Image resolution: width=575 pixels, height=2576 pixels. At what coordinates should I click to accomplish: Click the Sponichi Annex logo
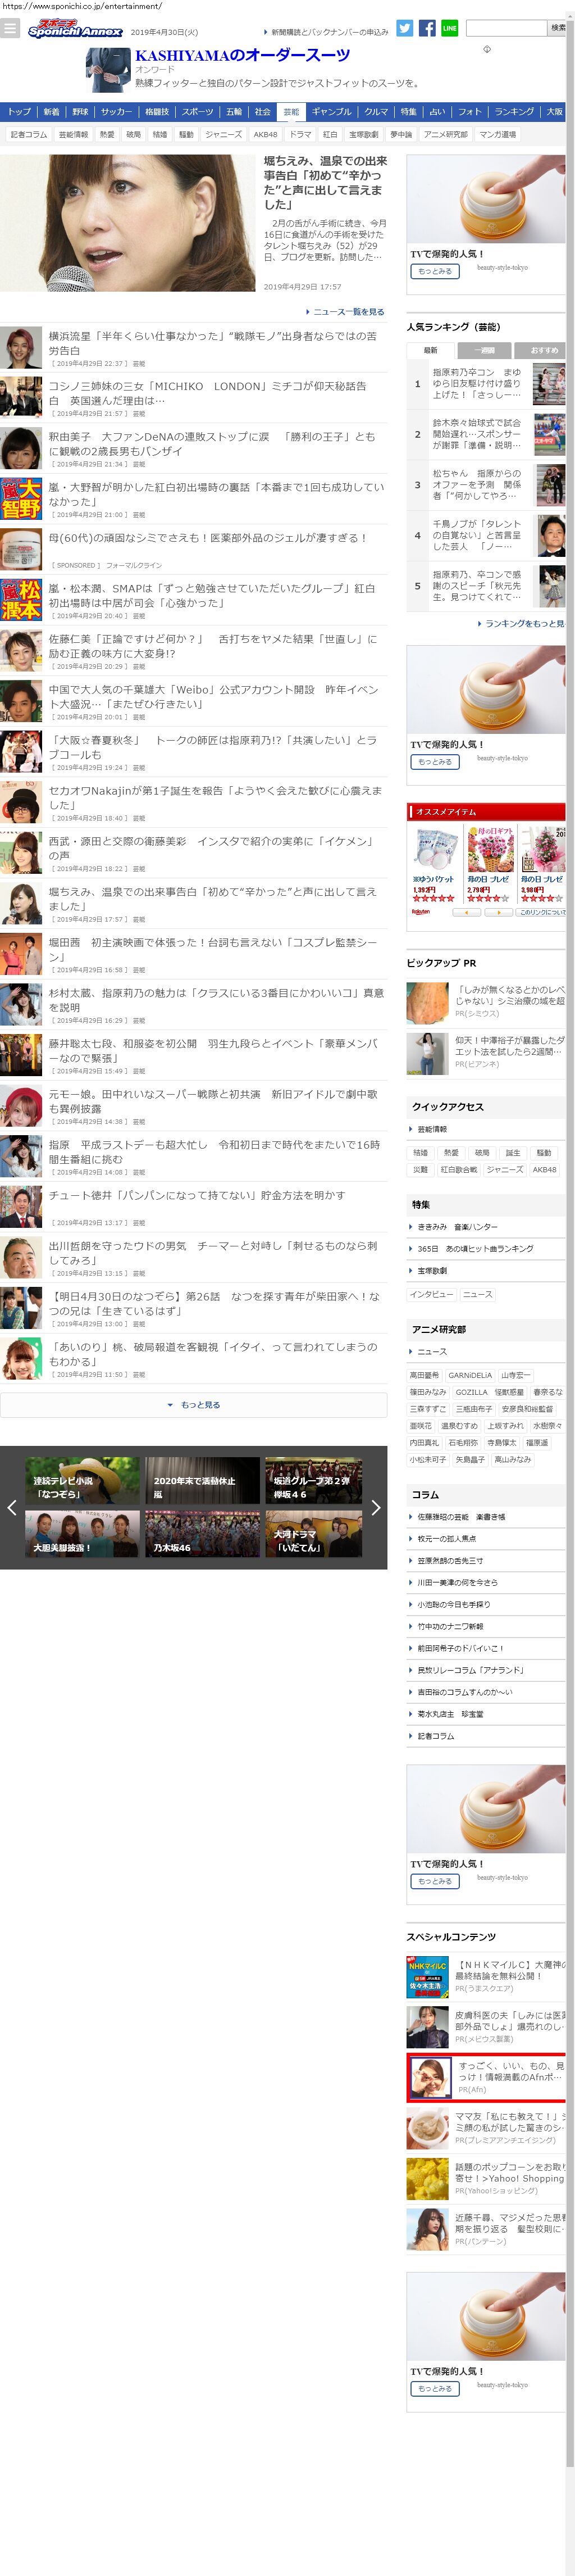(75, 30)
